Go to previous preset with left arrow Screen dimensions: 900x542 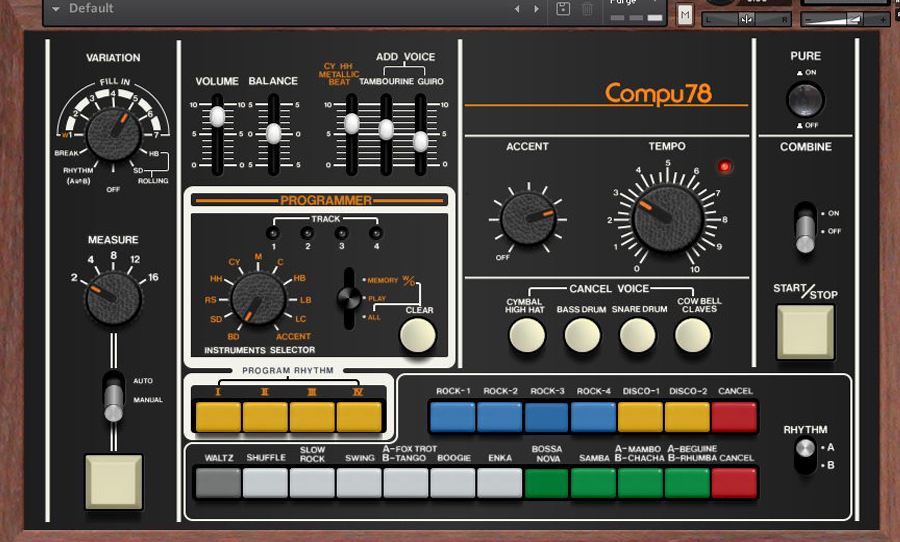(517, 9)
